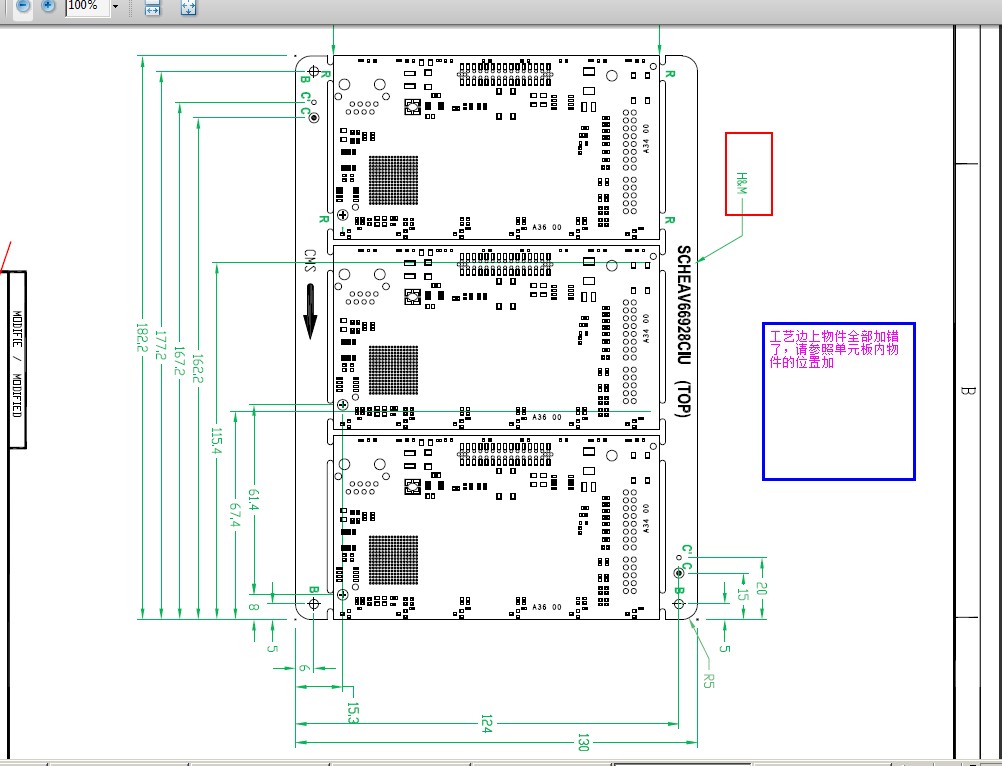1002x766 pixels.
Task: Zoom in with the plus button
Action: [47, 6]
